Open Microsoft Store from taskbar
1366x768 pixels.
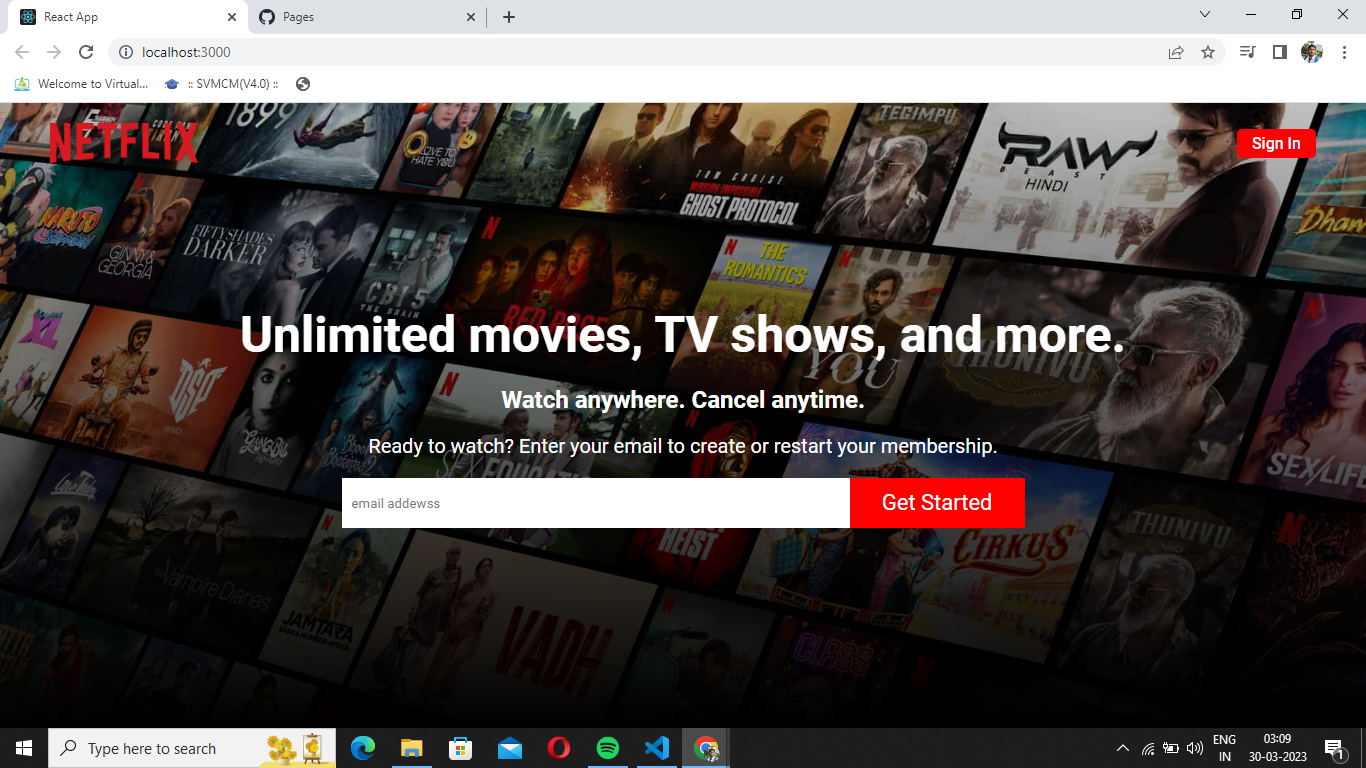460,748
